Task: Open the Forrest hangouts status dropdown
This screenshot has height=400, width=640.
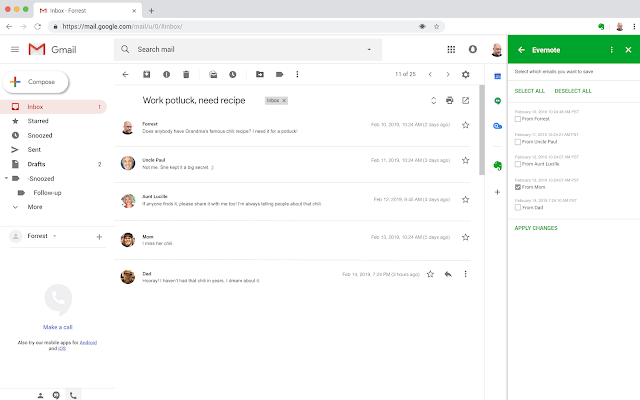Action: 55,236
